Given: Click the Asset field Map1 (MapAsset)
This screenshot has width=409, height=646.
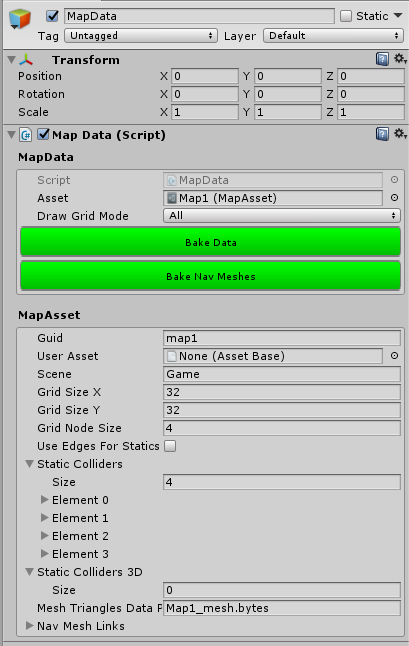Looking at the screenshot, I should point(273,198).
